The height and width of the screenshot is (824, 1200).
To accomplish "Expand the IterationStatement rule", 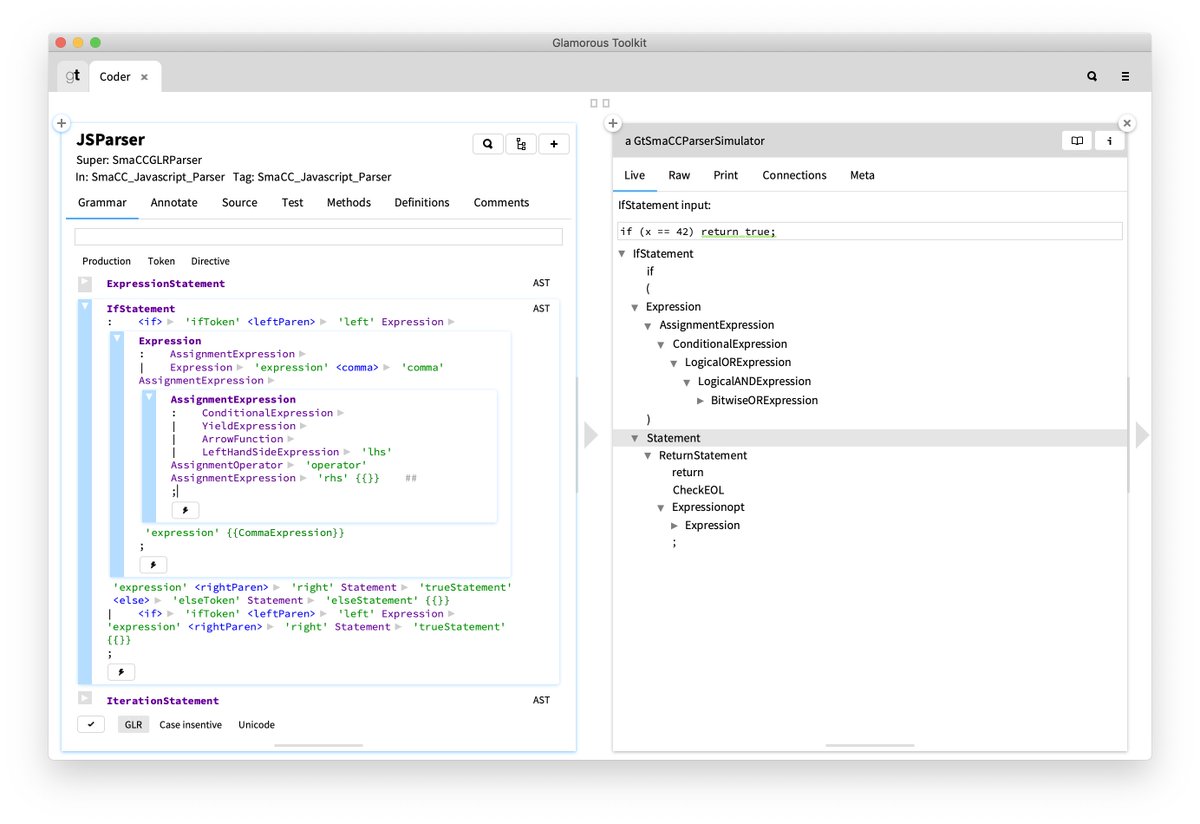I will click(x=85, y=698).
